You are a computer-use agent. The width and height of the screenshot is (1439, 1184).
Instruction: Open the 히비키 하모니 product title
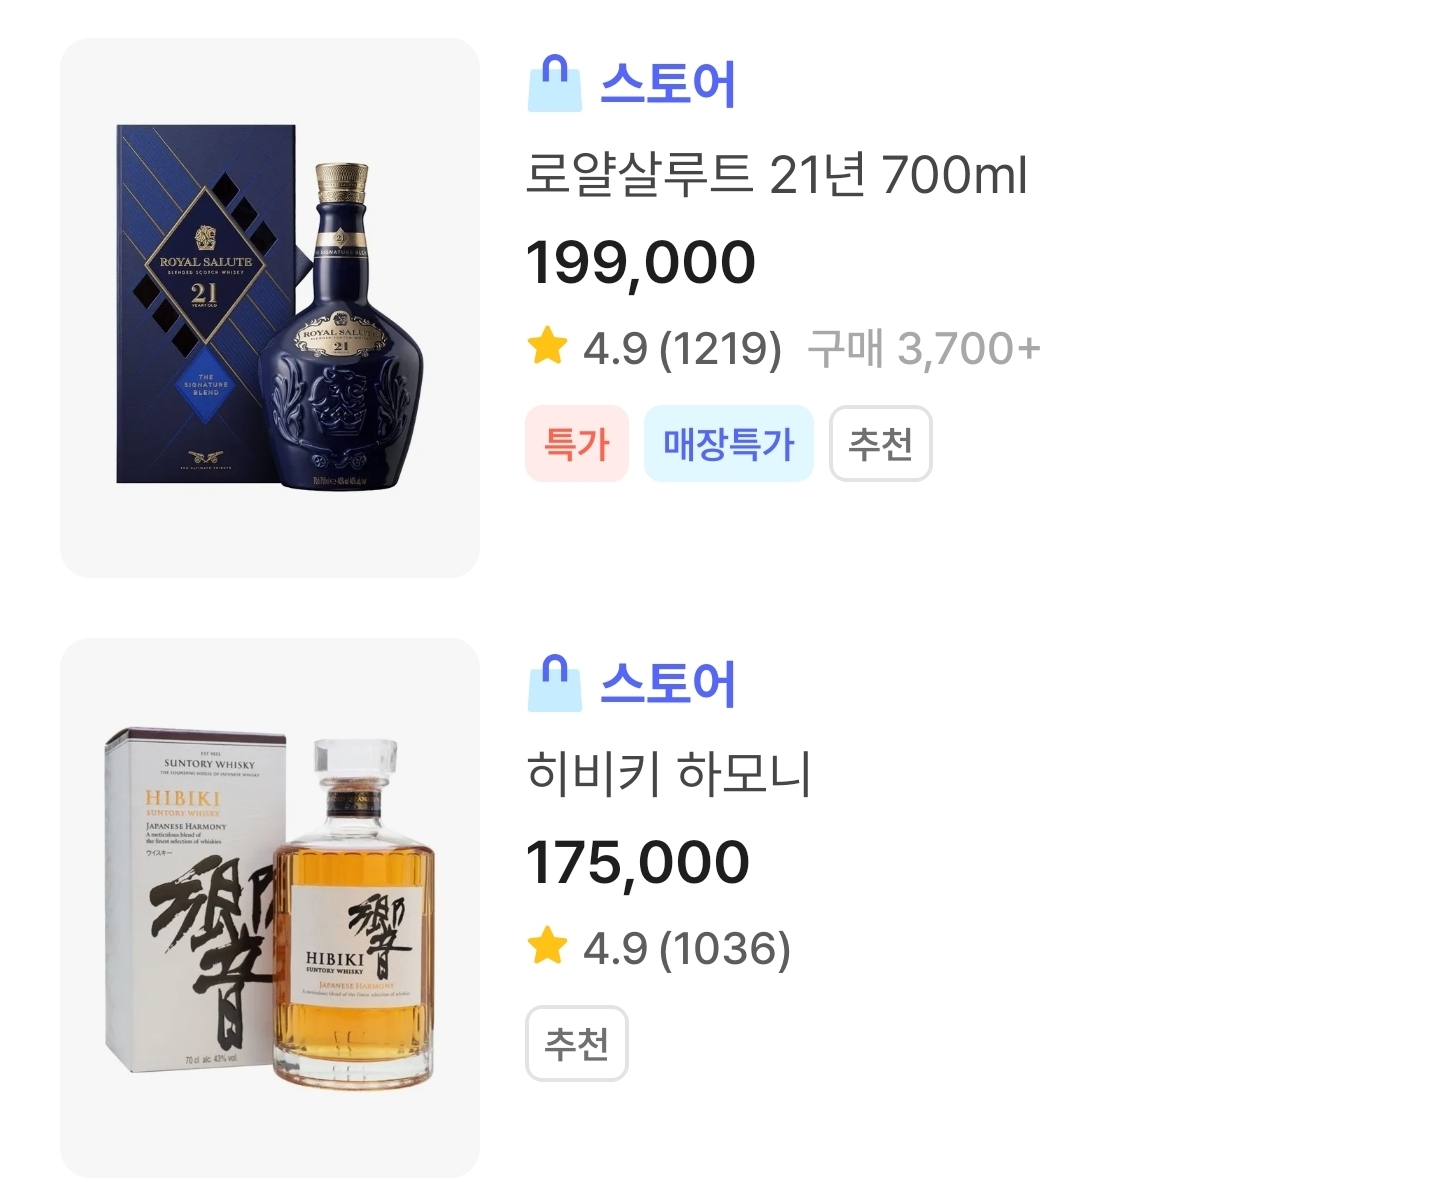coord(668,774)
